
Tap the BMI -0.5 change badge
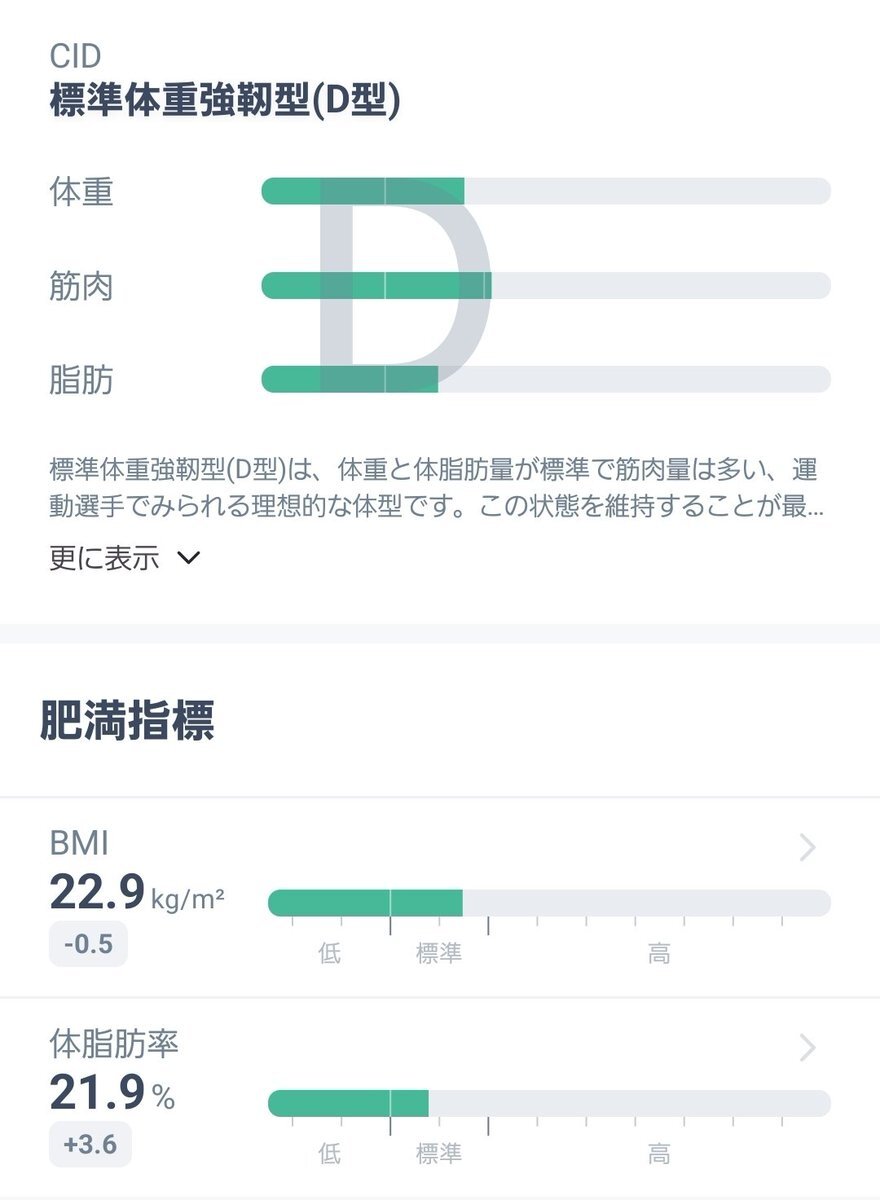tap(88, 944)
